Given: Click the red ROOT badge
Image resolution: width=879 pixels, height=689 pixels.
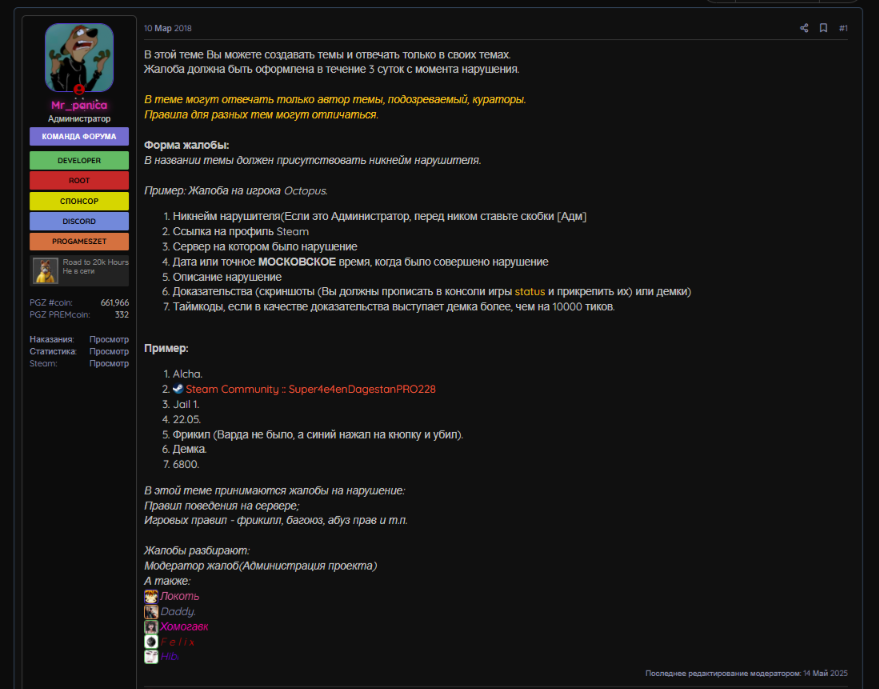Looking at the screenshot, I should [x=79, y=181].
